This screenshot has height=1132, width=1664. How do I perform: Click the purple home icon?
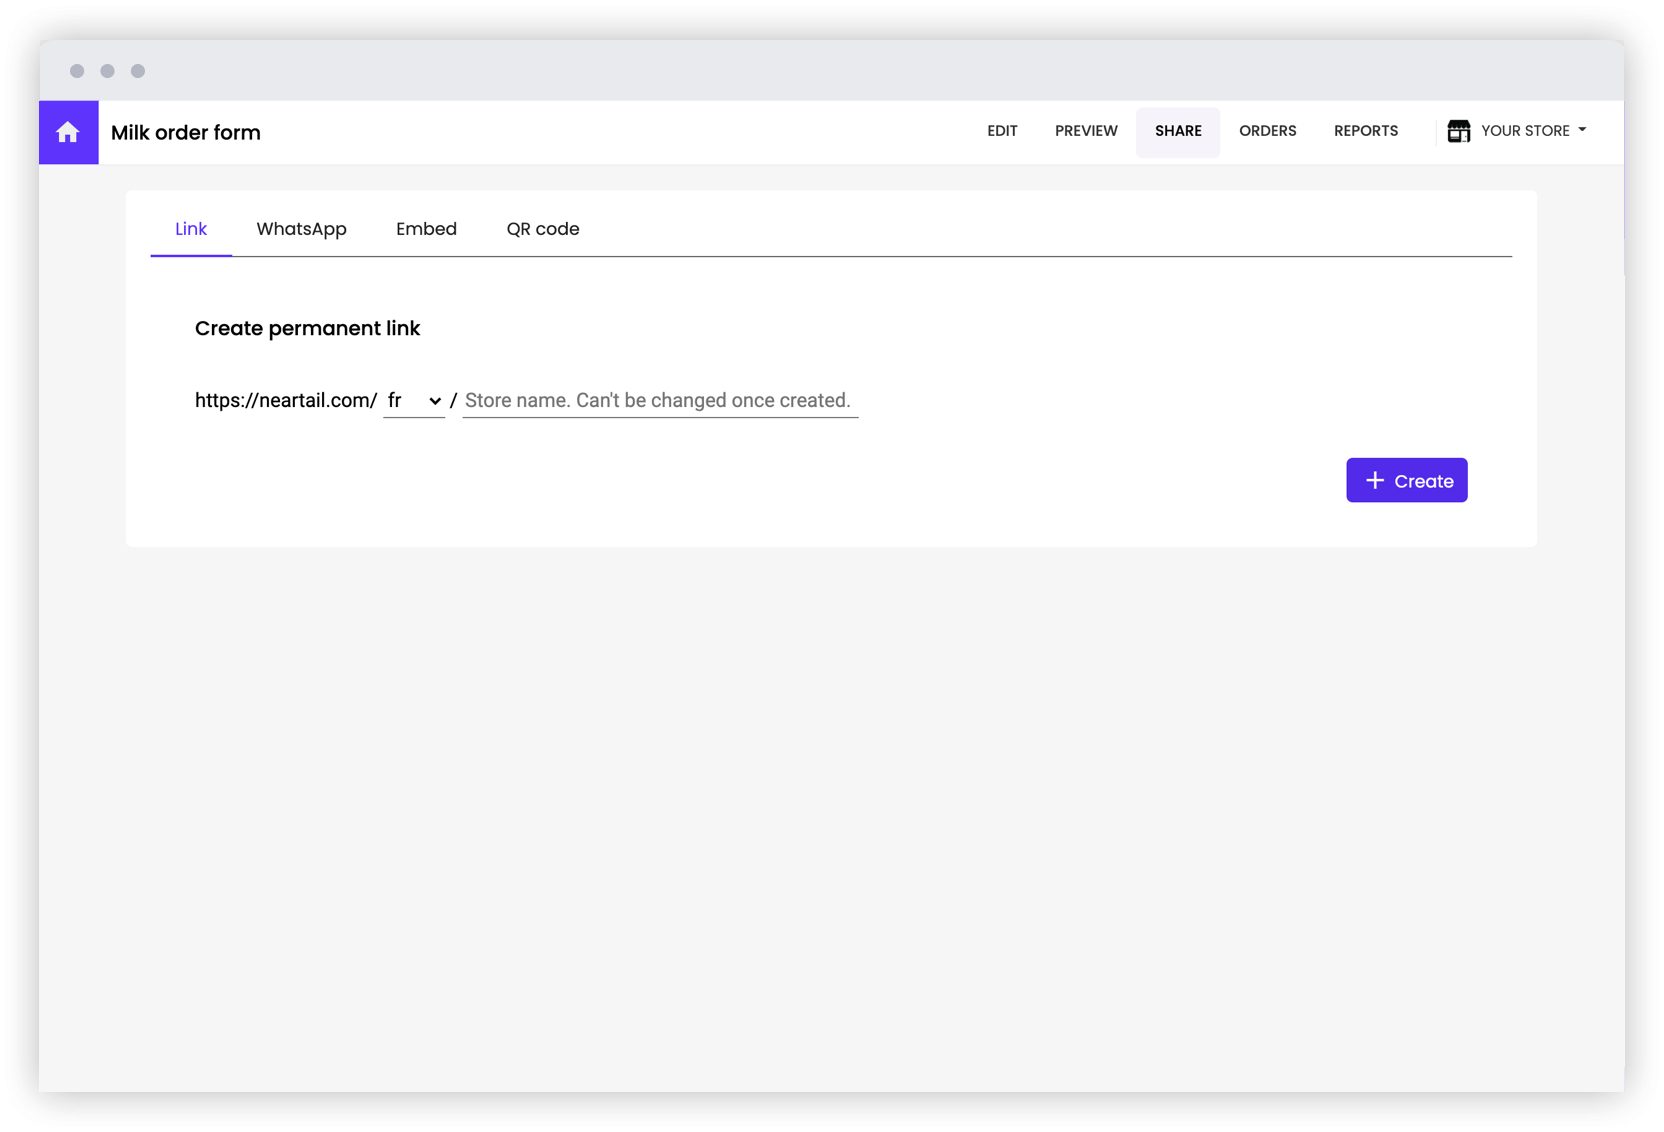68,132
